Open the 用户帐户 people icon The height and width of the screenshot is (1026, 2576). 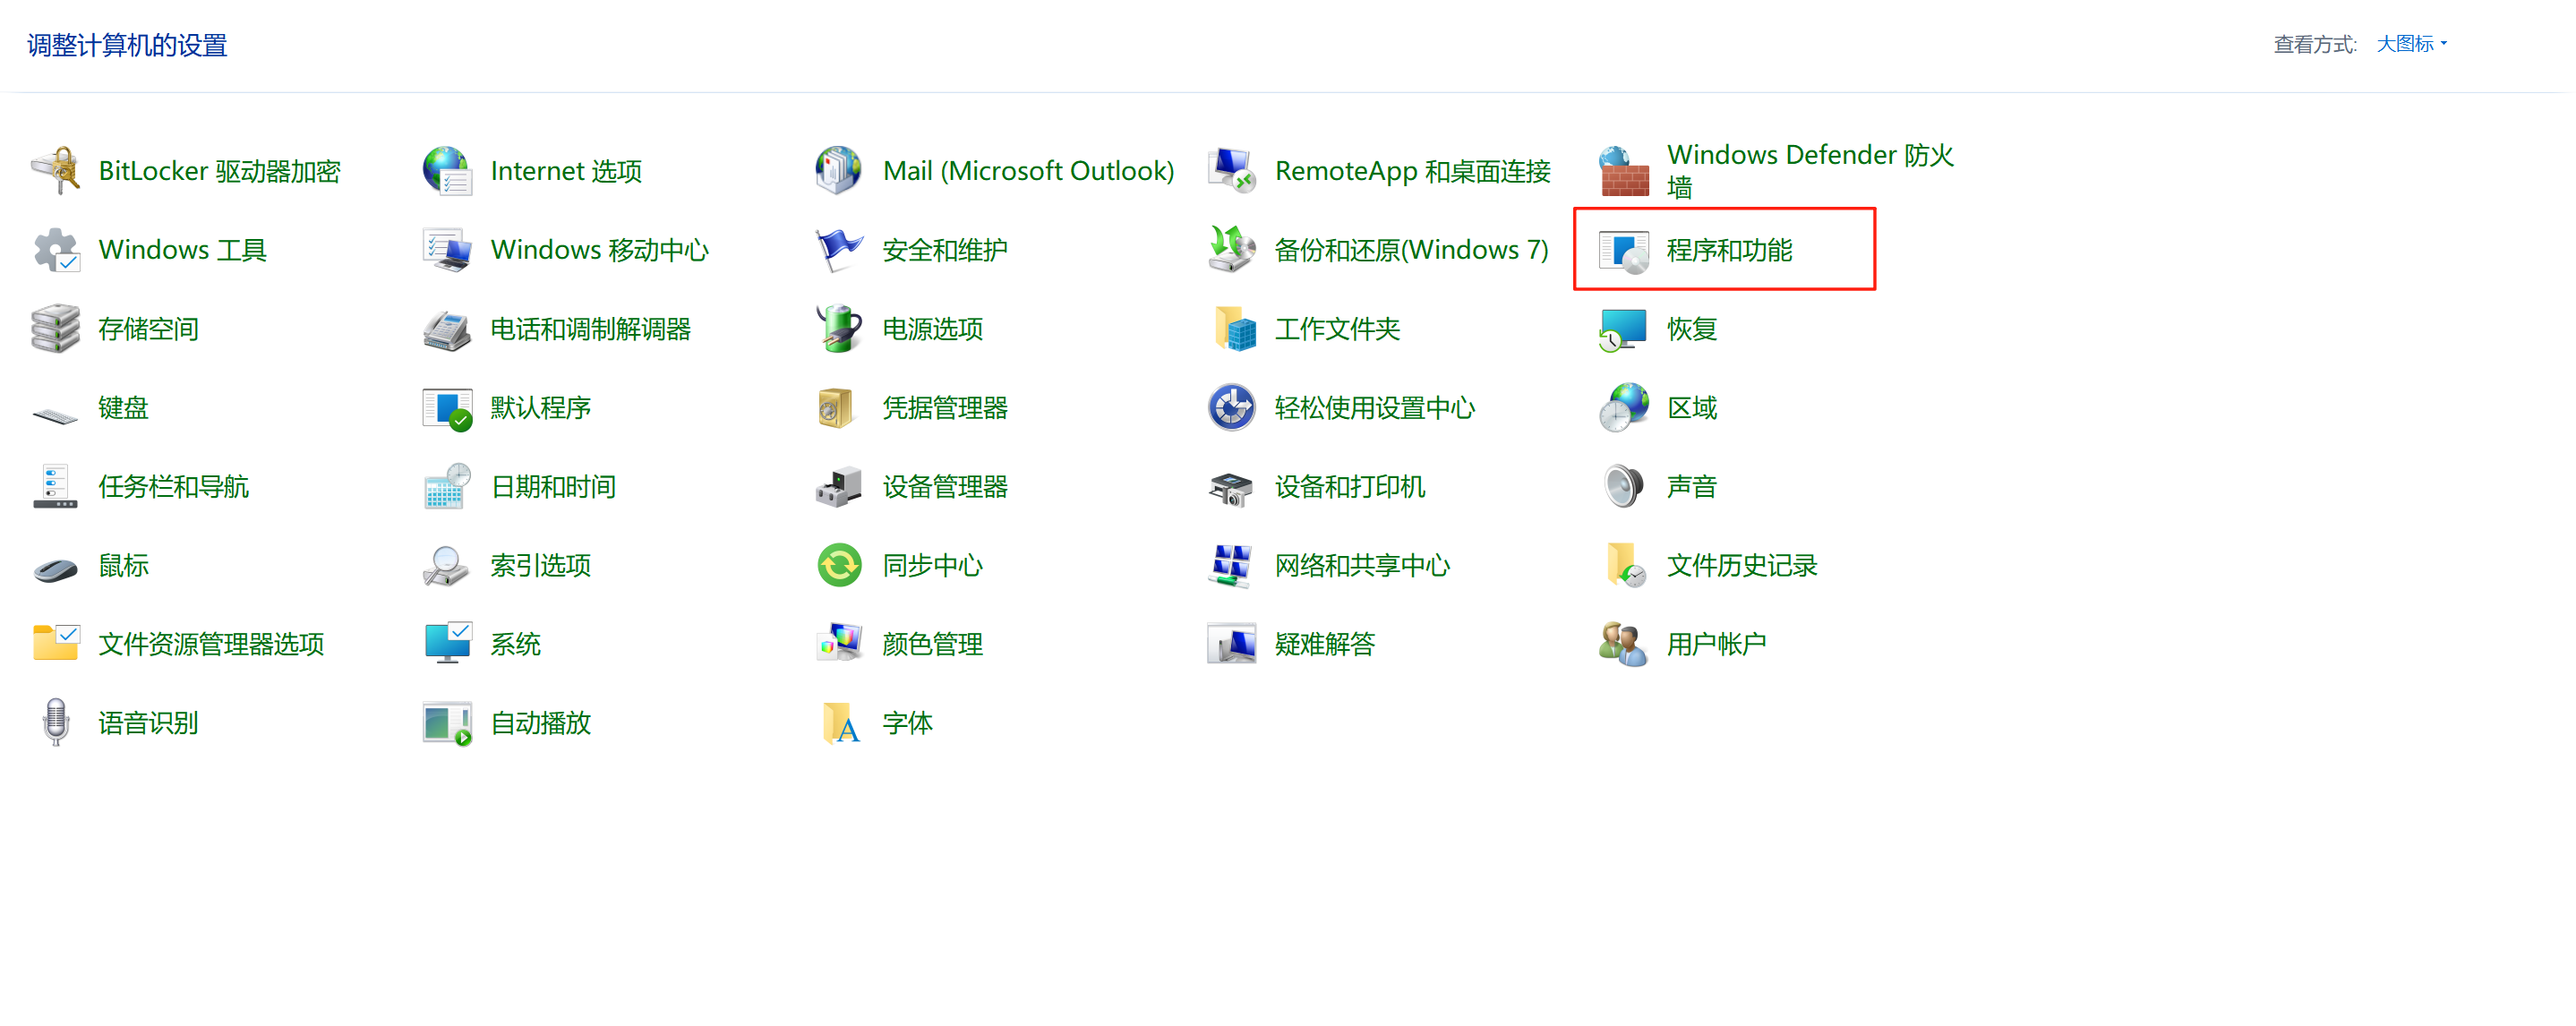(1623, 644)
